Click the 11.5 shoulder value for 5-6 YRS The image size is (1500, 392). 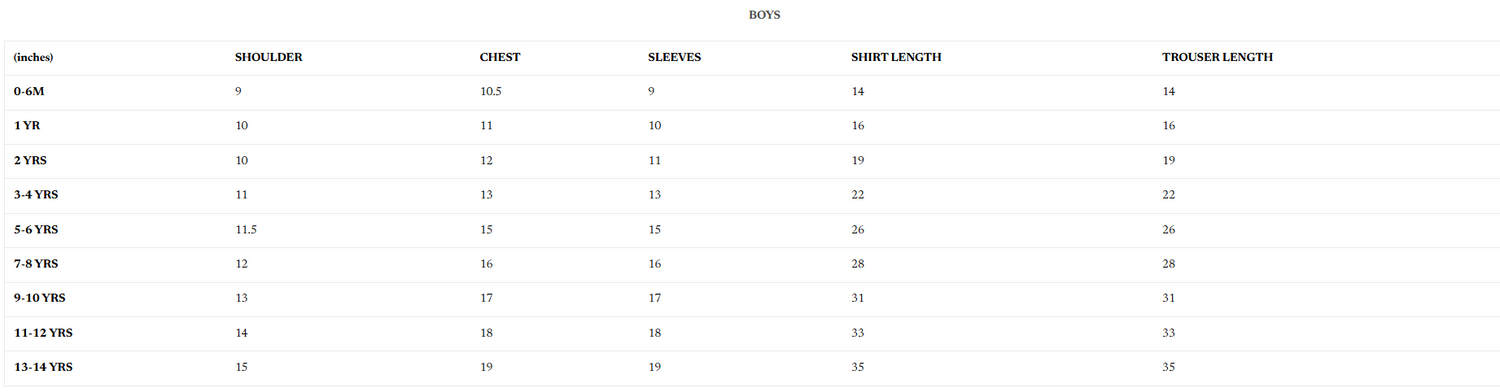[246, 229]
